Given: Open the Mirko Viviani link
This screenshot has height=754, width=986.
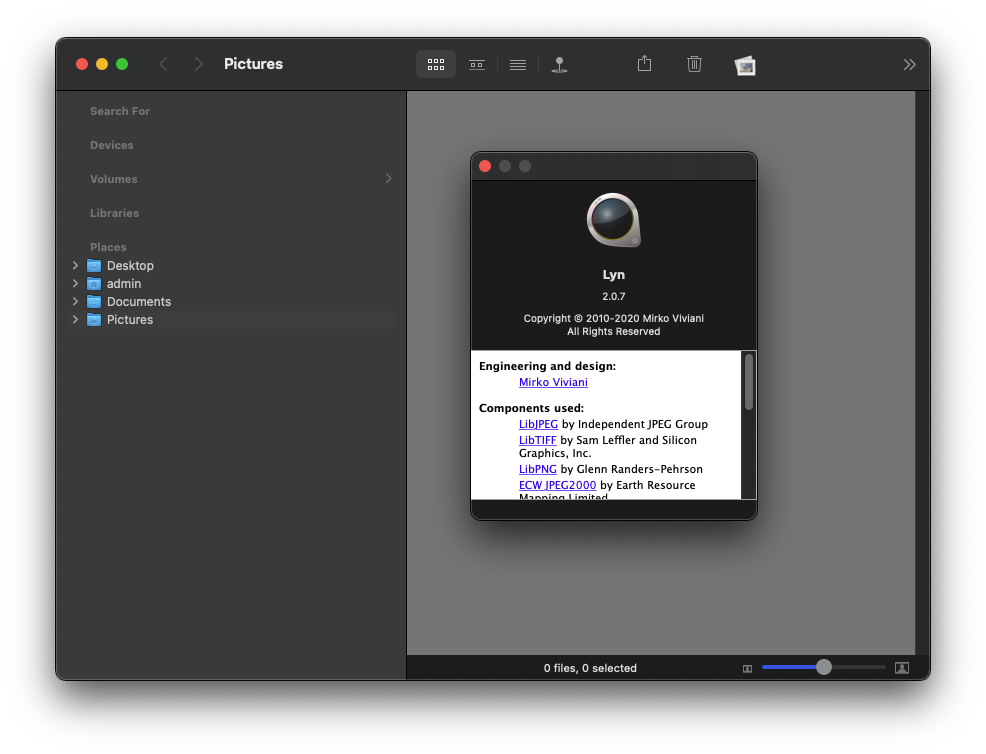Looking at the screenshot, I should [x=553, y=382].
